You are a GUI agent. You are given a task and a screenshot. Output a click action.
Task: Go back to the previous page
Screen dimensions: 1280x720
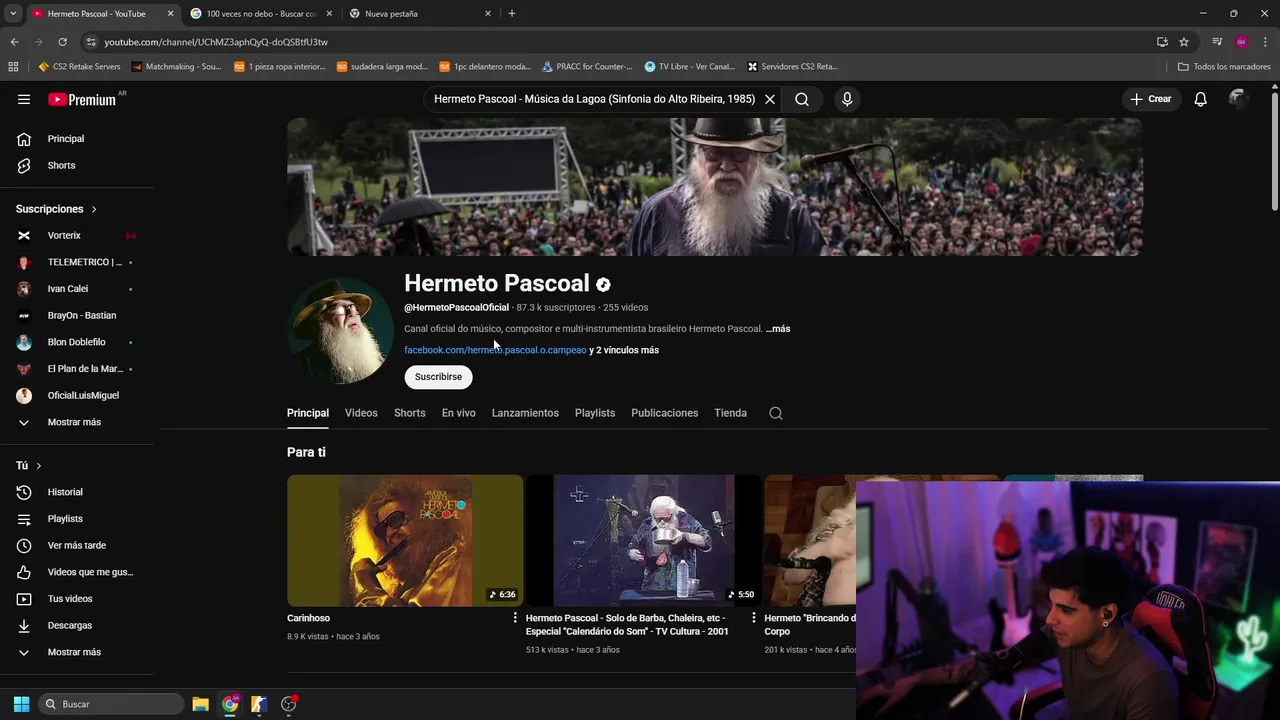14,42
